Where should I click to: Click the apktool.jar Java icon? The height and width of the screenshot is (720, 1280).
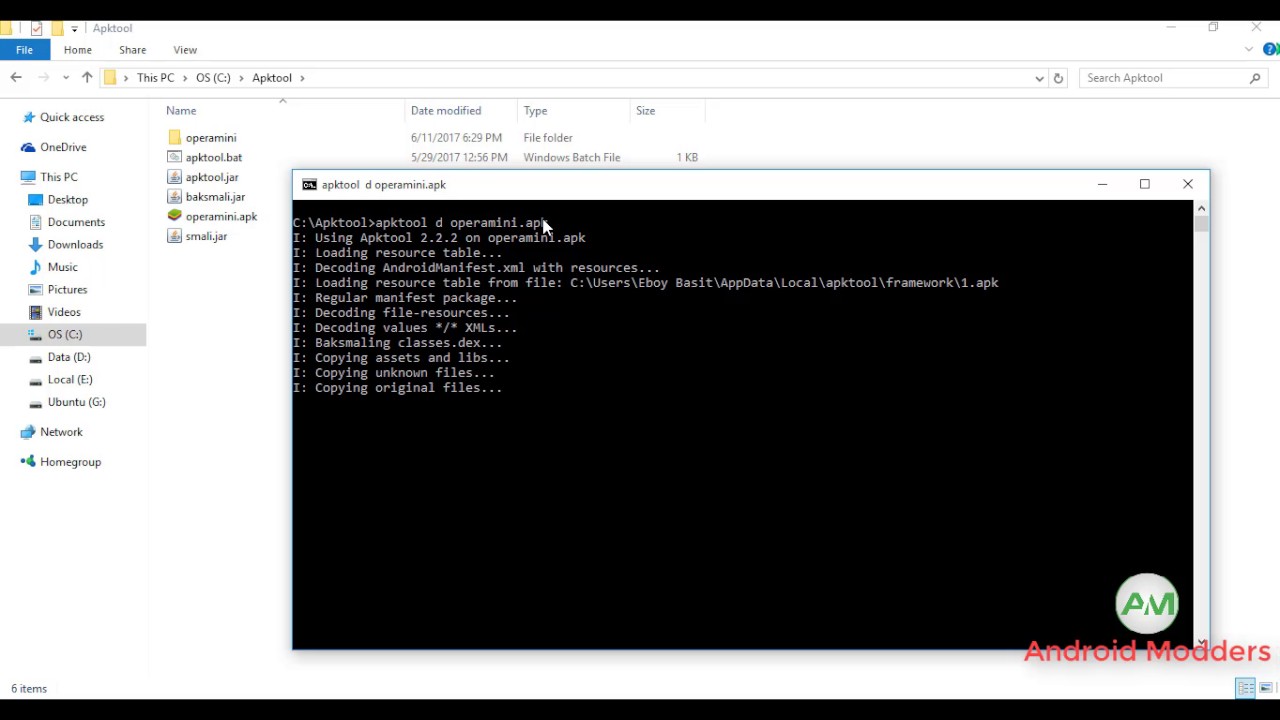[x=175, y=177]
